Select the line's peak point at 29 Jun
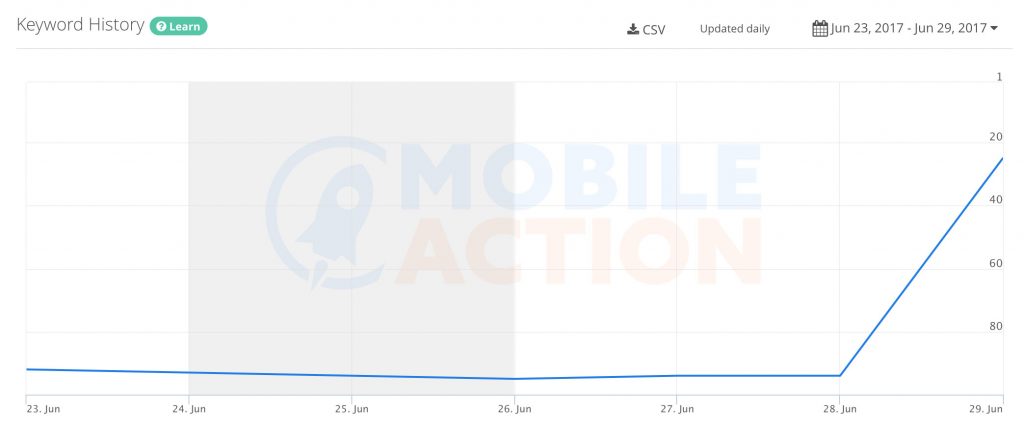Image resolution: width=1024 pixels, height=429 pixels. click(1002, 158)
